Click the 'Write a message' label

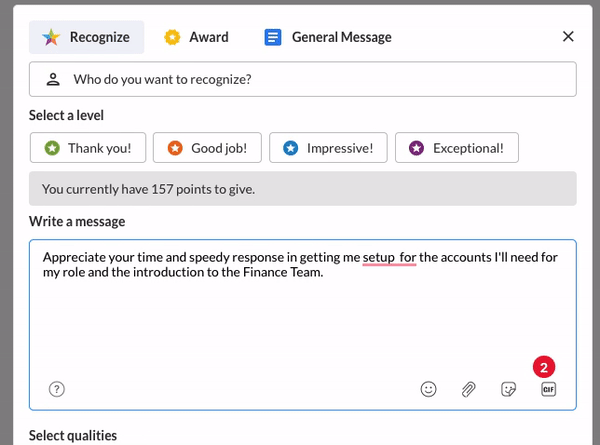77,221
